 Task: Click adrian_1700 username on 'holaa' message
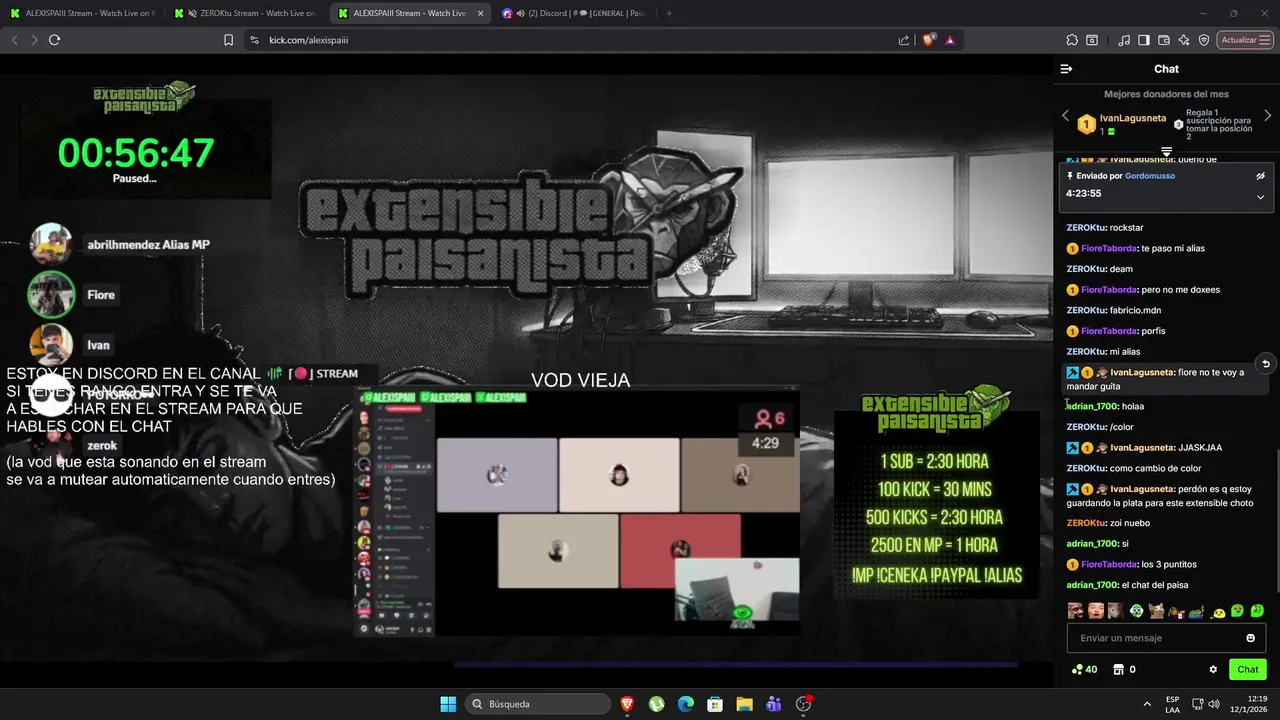(x=1090, y=406)
